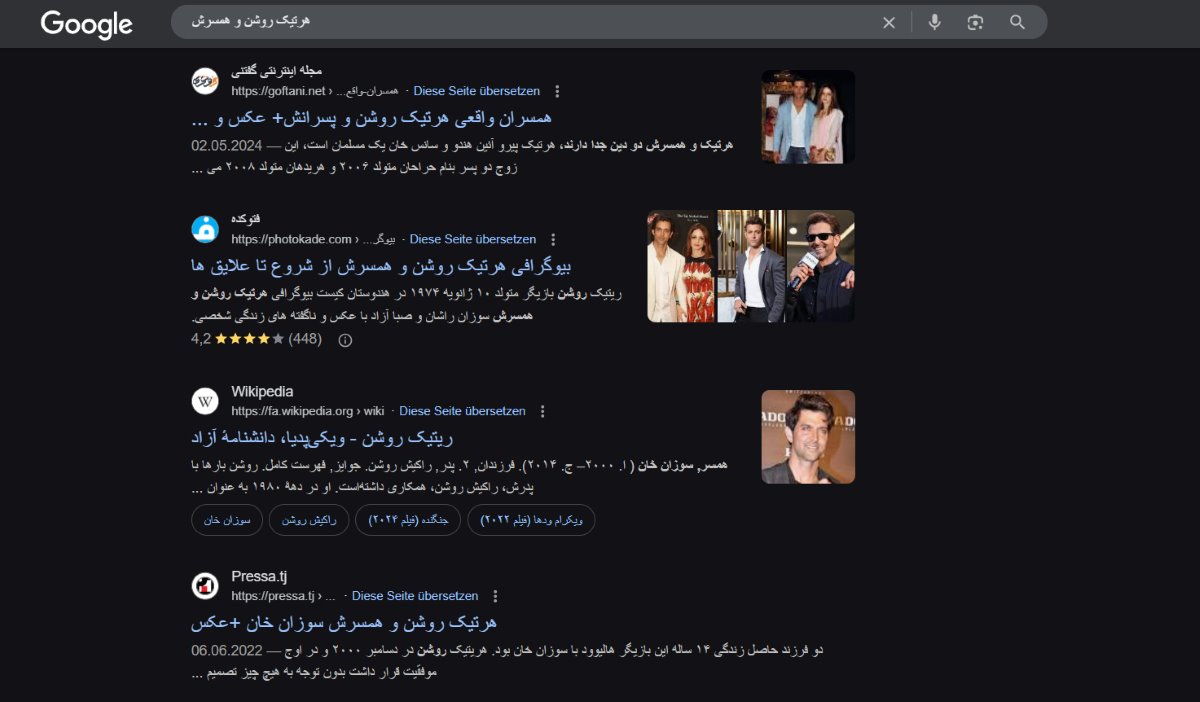Open three-dot options for photokade.com result
Image resolution: width=1200 pixels, height=702 pixels.
(x=552, y=240)
